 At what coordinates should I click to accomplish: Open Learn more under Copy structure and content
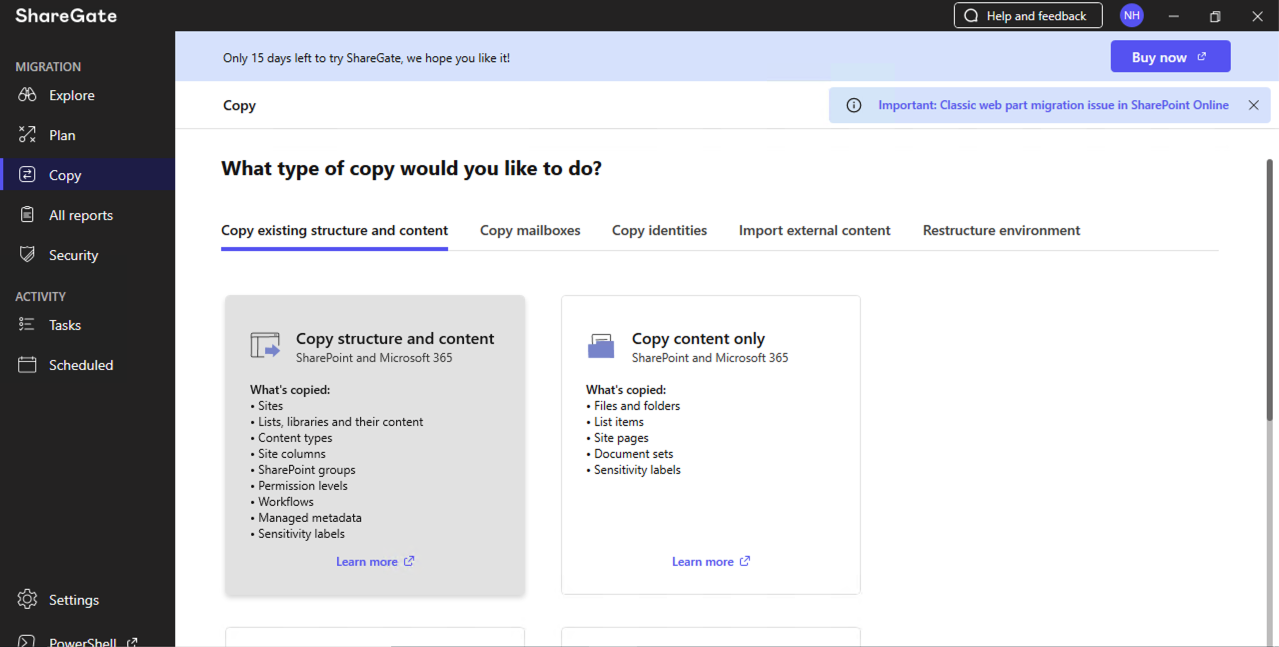point(375,562)
